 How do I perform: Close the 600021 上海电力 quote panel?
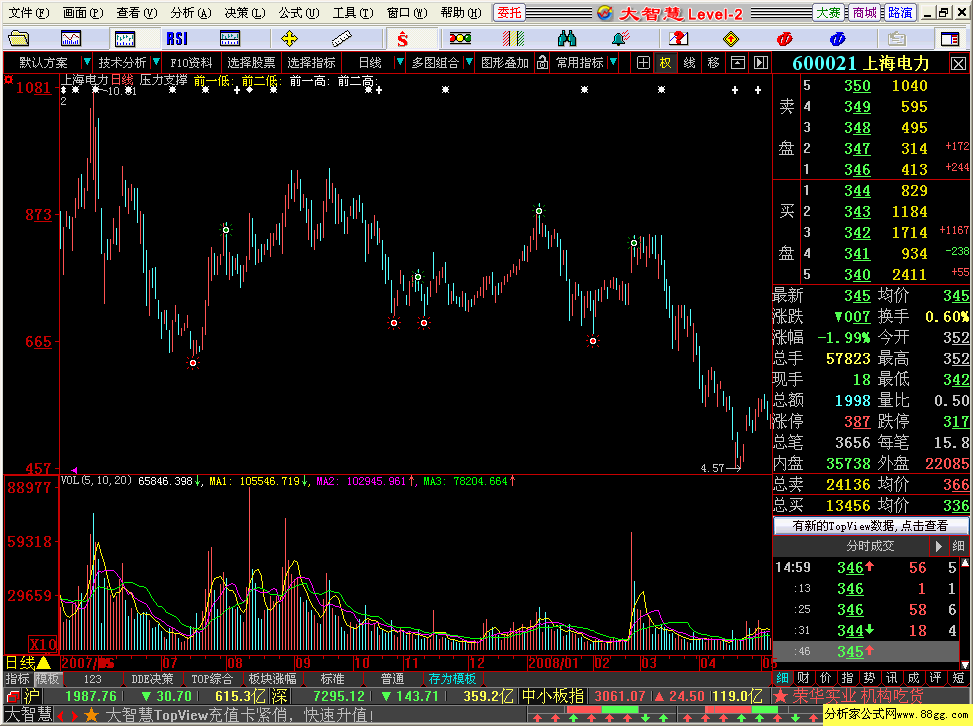coord(958,64)
